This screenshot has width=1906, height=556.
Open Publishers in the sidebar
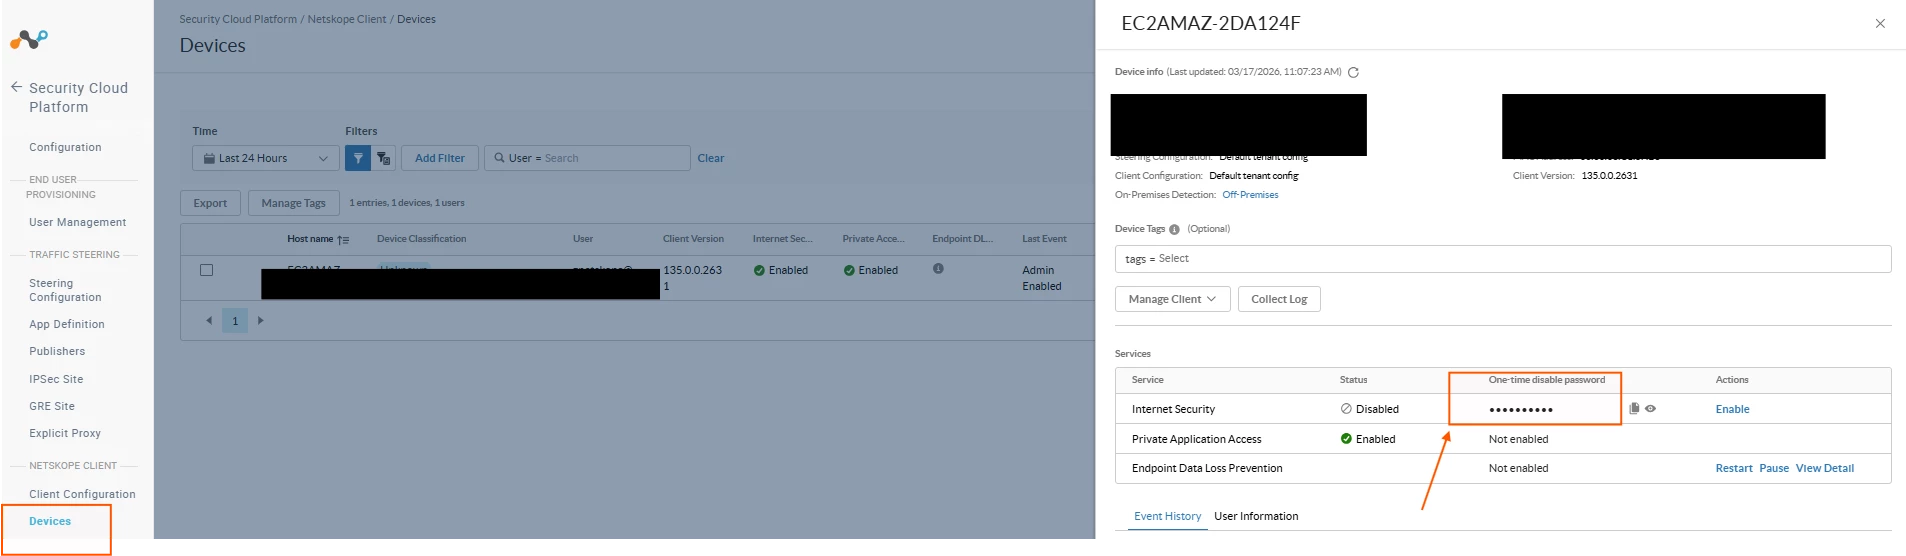57,351
